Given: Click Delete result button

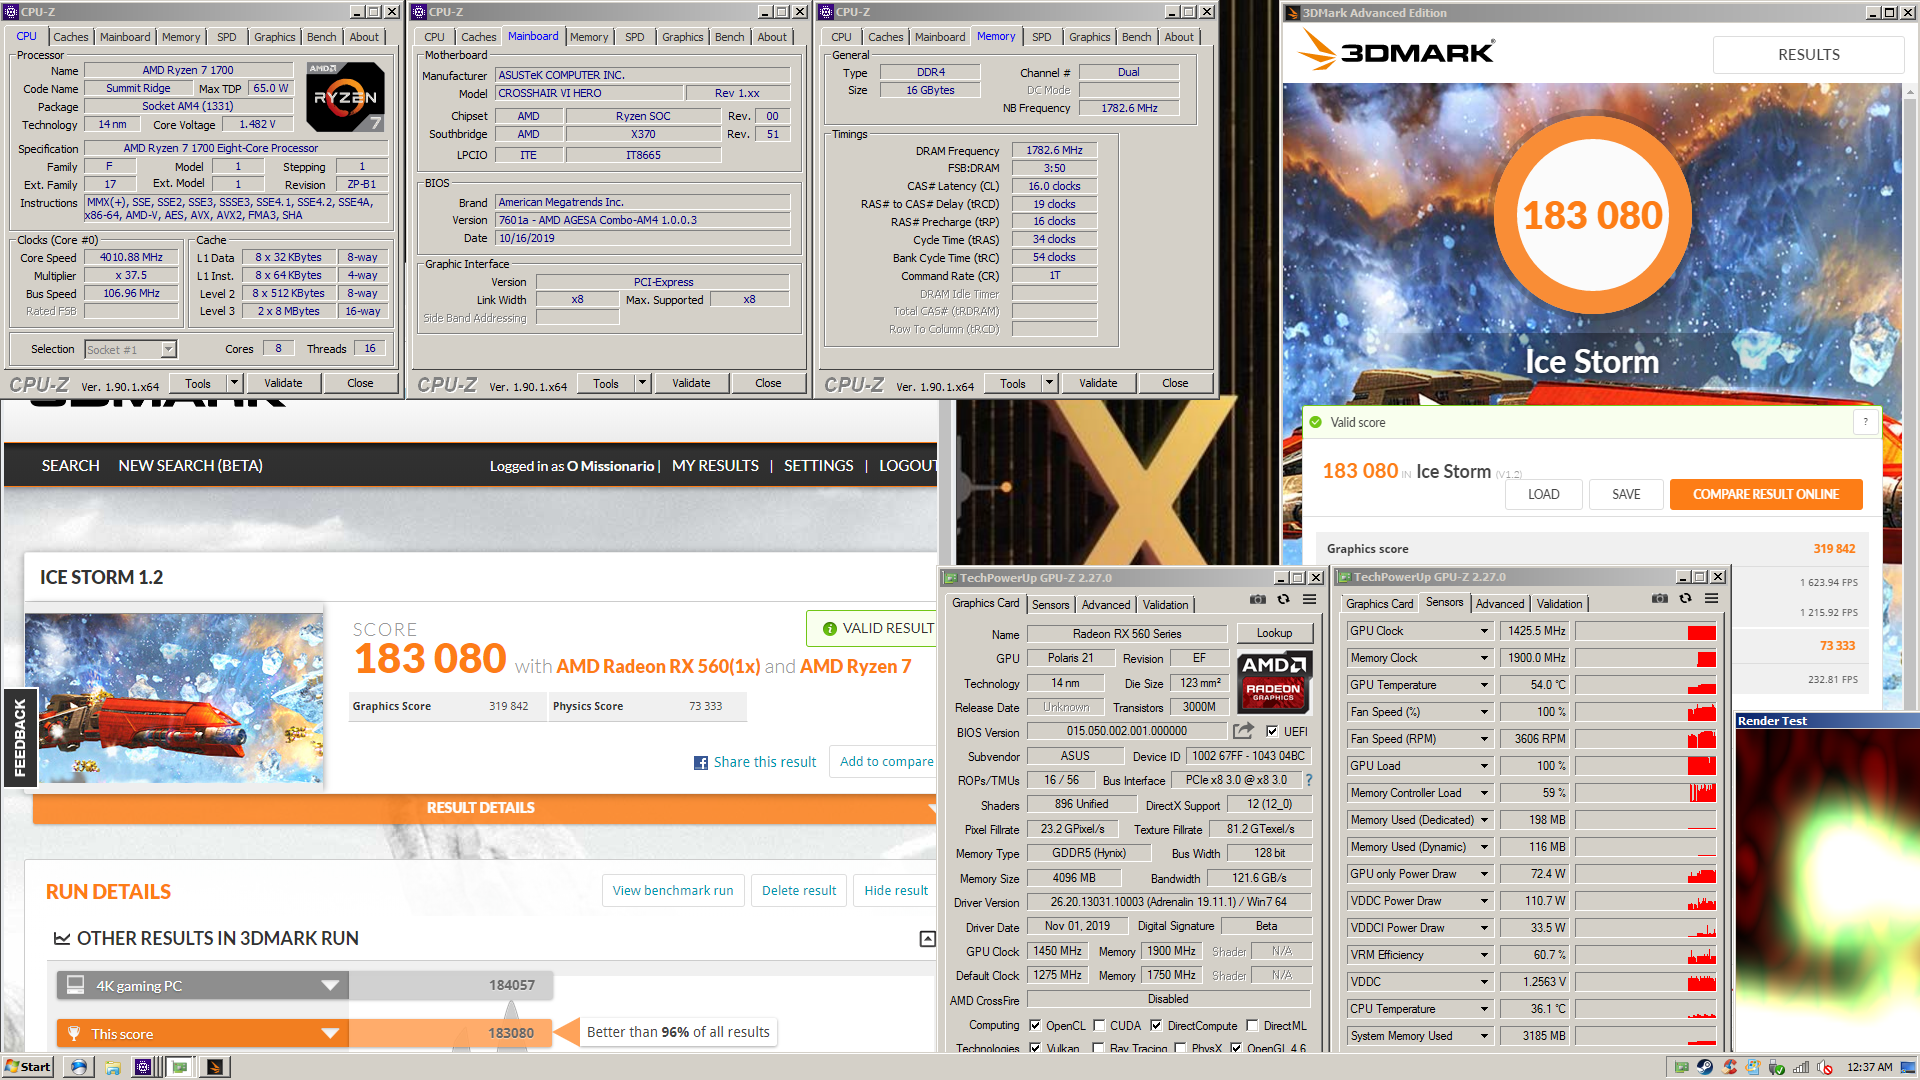Looking at the screenshot, I should pyautogui.click(x=799, y=890).
